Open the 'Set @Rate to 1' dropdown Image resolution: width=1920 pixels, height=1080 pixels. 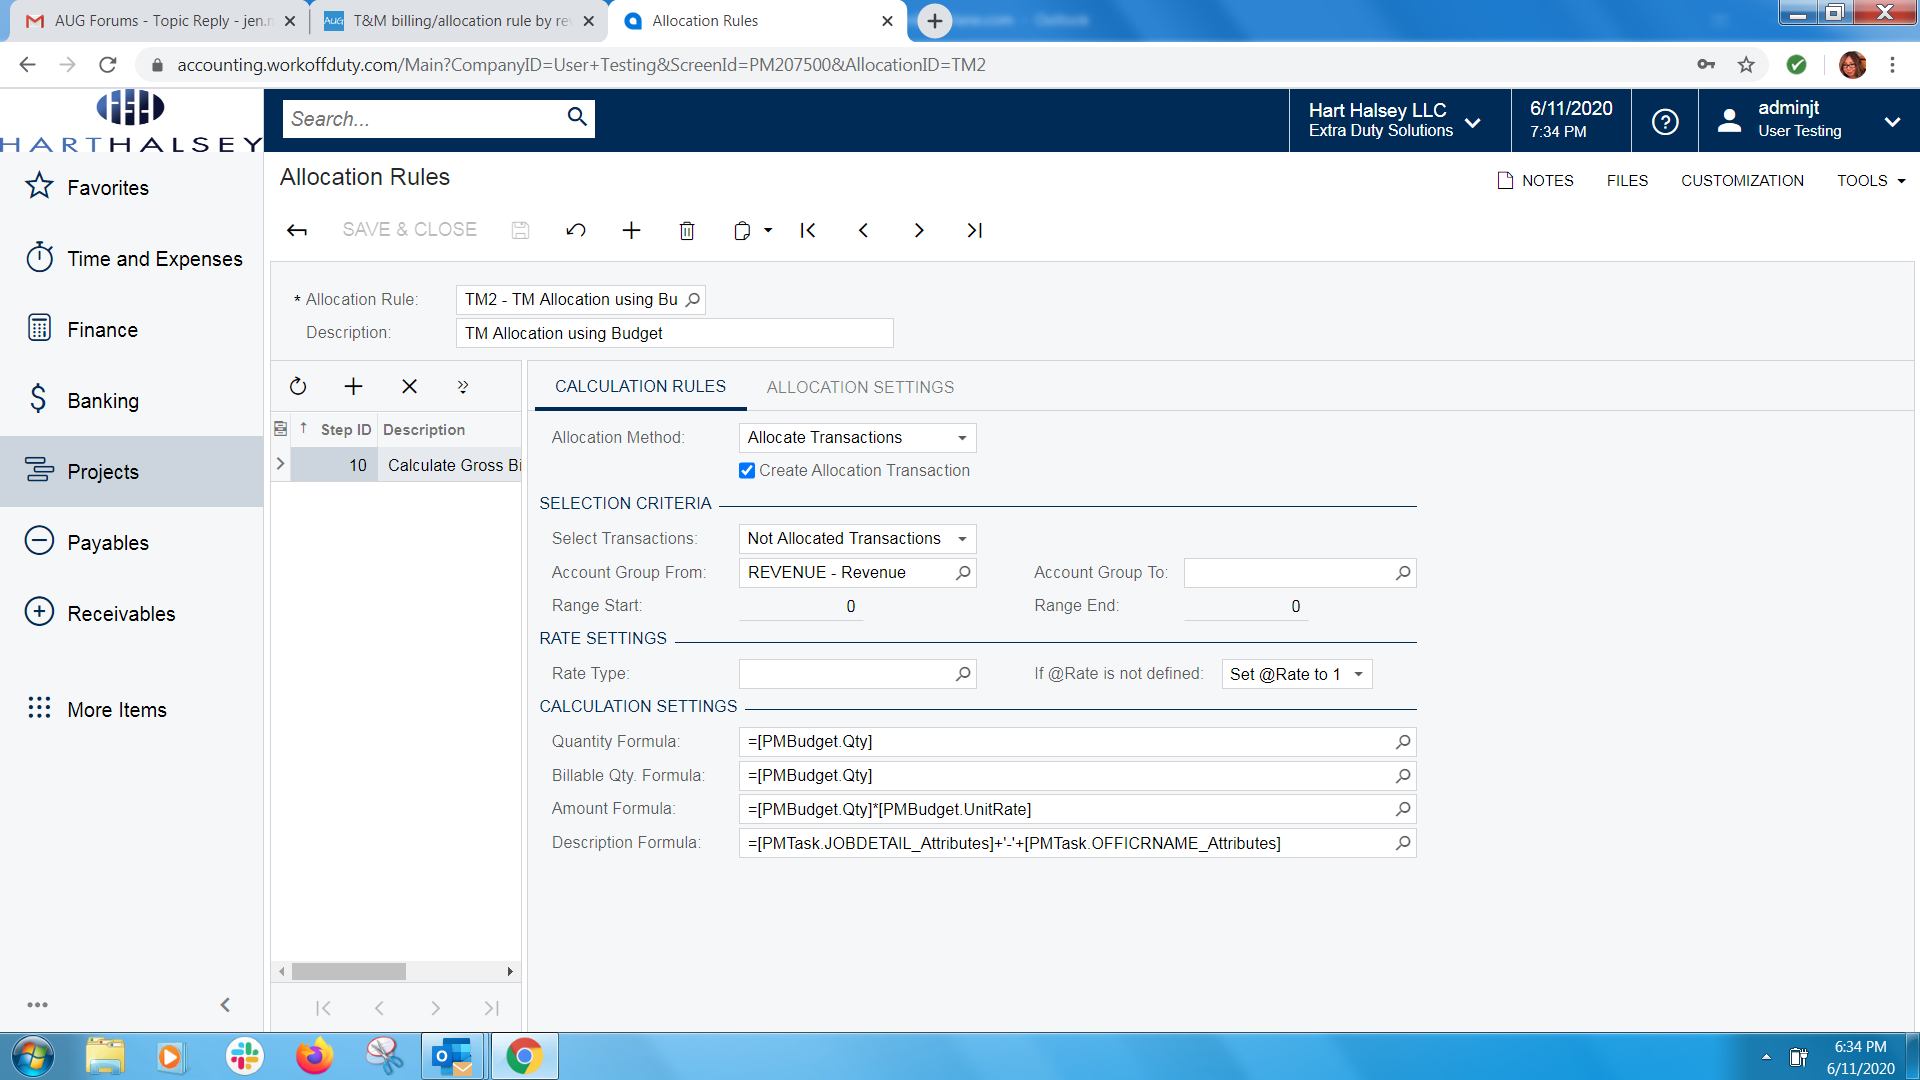(x=1358, y=674)
